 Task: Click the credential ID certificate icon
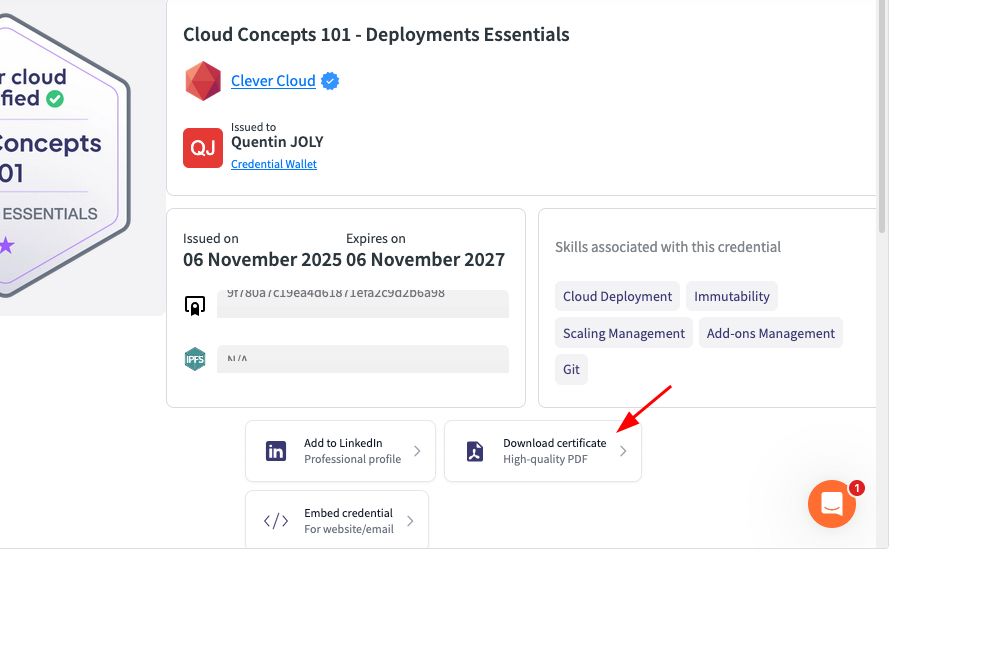[x=195, y=306]
